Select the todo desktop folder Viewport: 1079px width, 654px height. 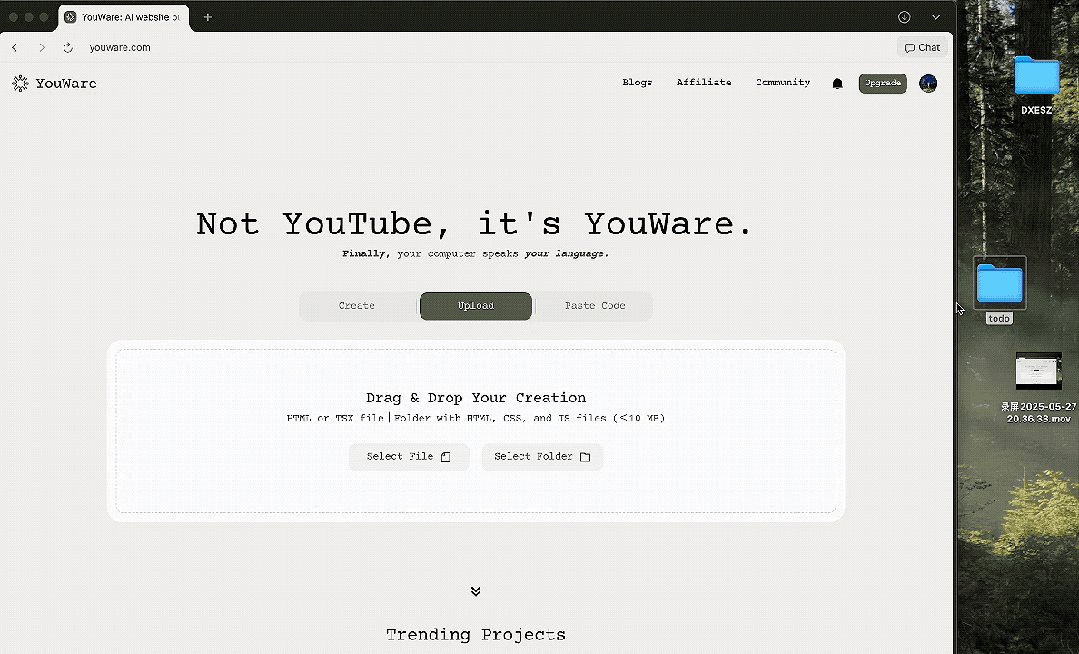[999, 284]
